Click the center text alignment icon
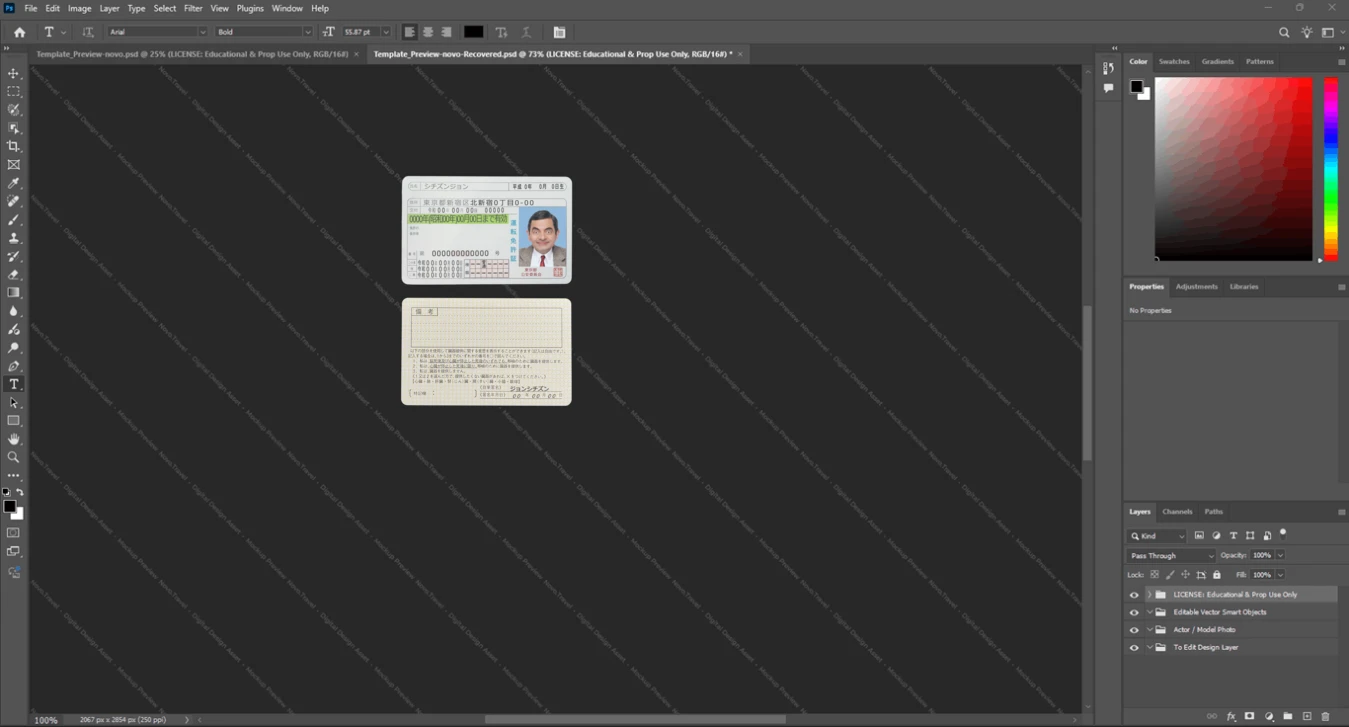Screen dimensions: 1349x727 tap(428, 32)
